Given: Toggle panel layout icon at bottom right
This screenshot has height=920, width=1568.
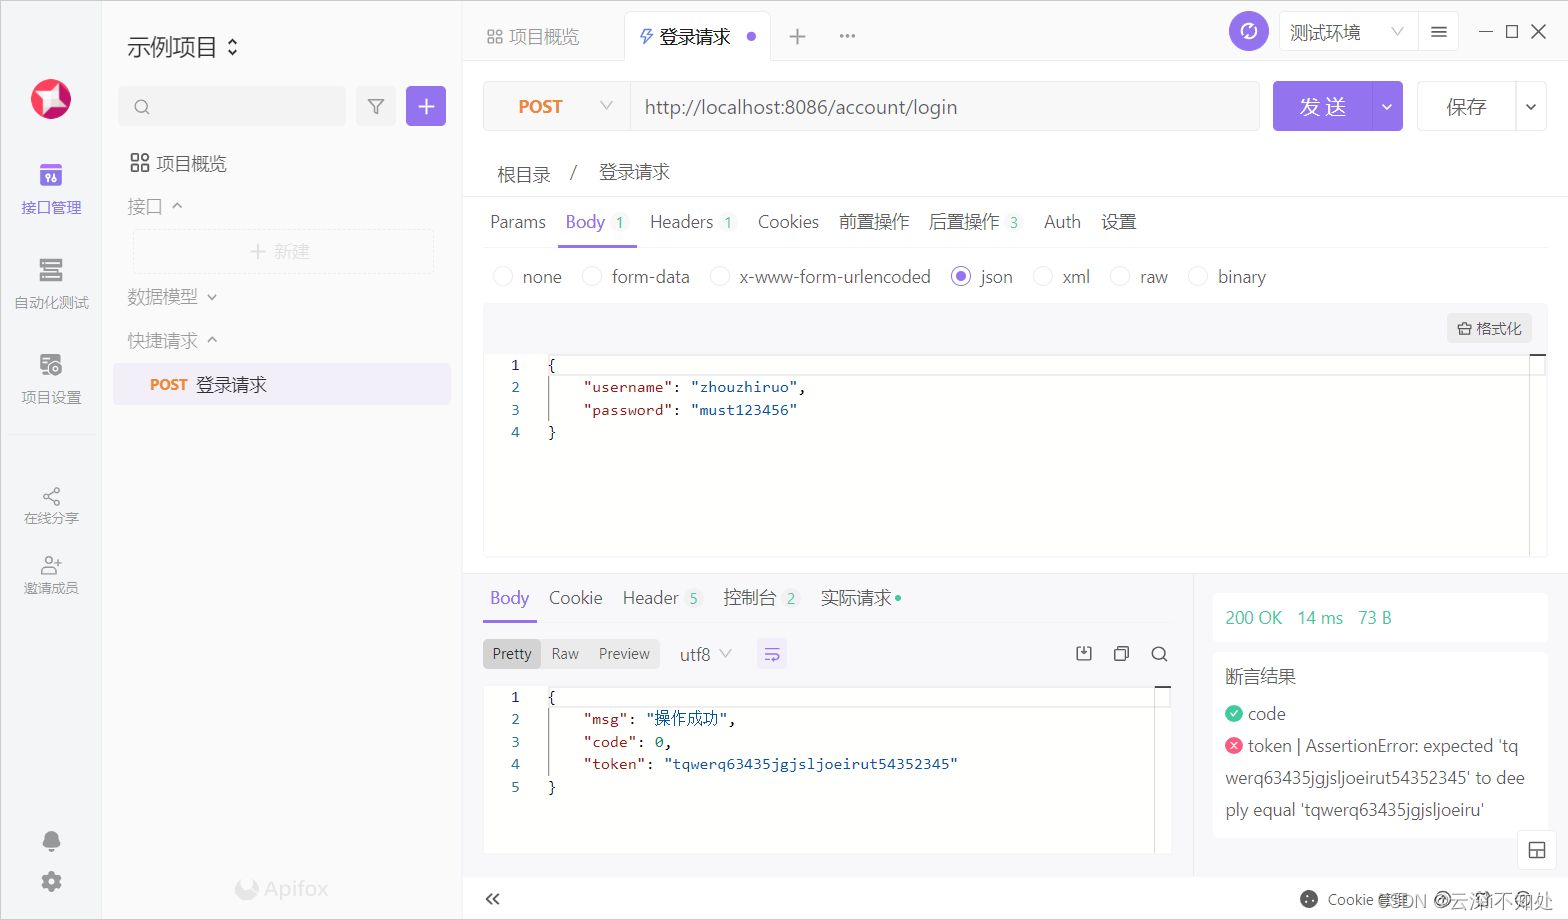Looking at the screenshot, I should [1537, 851].
